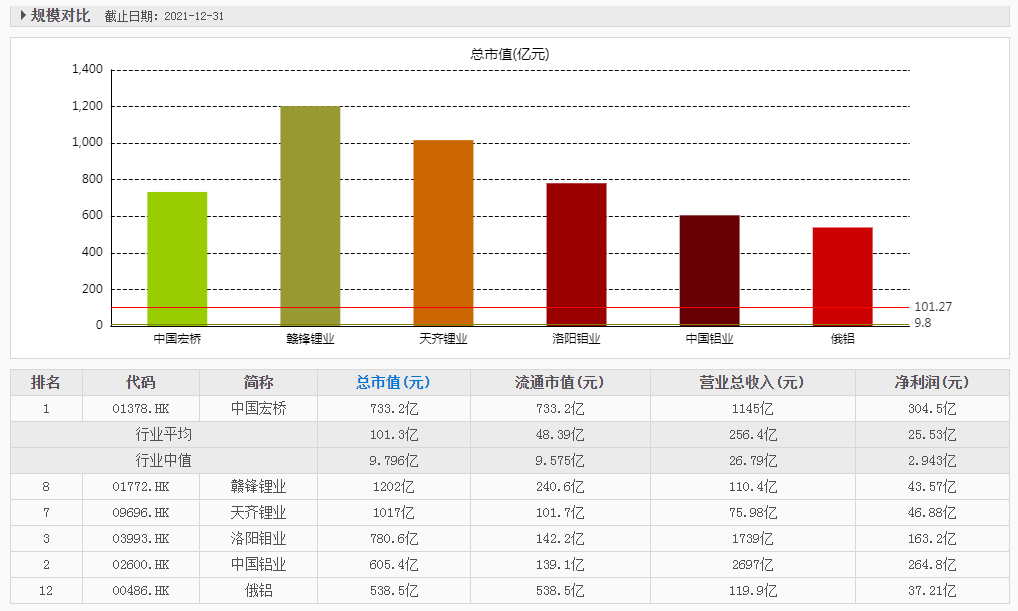Click 洛阳钼业 name in table

click(x=258, y=538)
